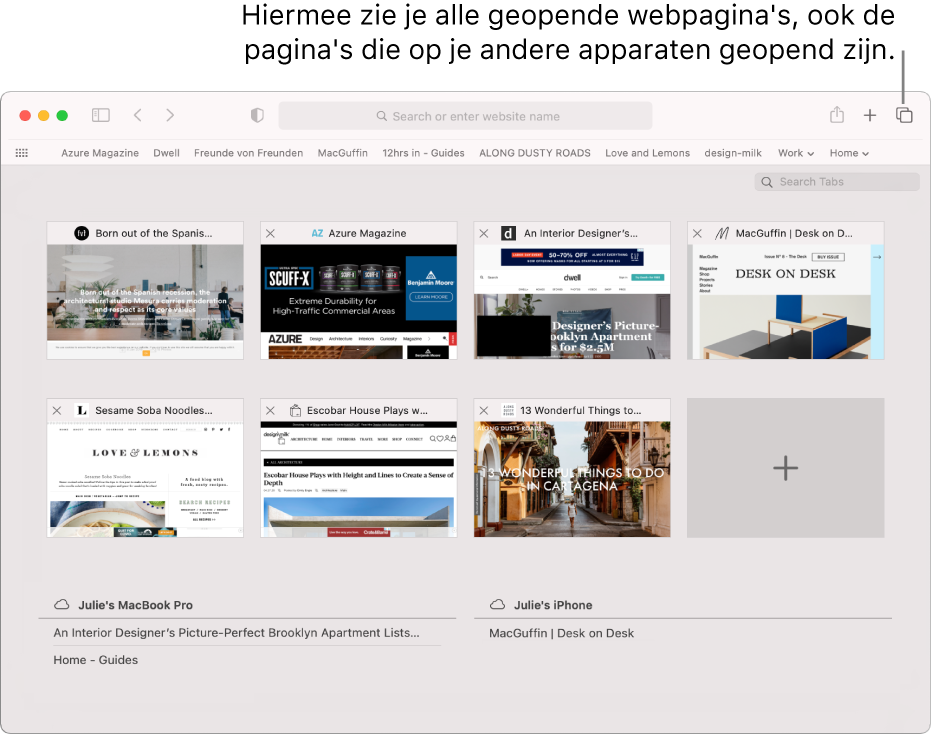Viewport: 931px width, 734px height.
Task: Open iCloud tab Home - Guides
Action: pyautogui.click(x=96, y=660)
